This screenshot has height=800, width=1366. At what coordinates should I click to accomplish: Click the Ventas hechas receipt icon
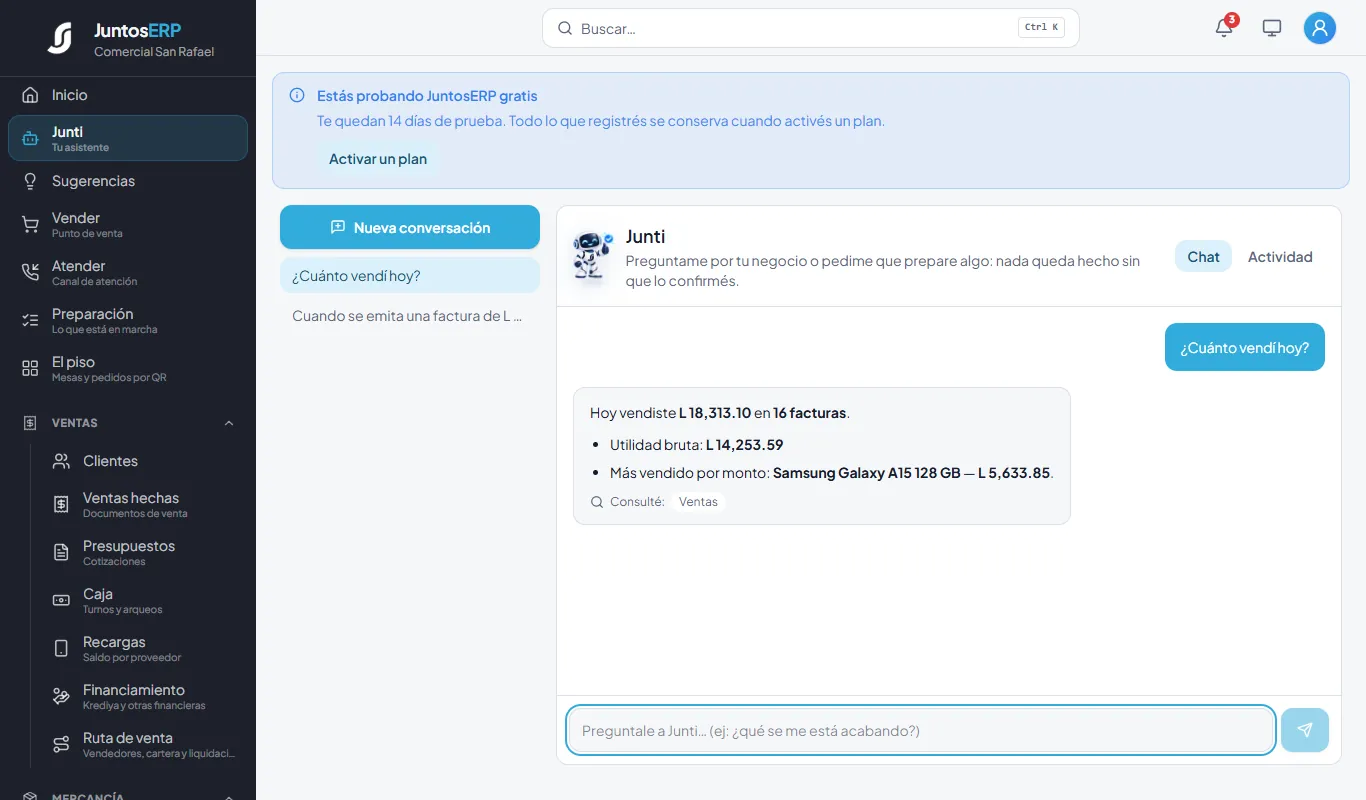pos(61,504)
